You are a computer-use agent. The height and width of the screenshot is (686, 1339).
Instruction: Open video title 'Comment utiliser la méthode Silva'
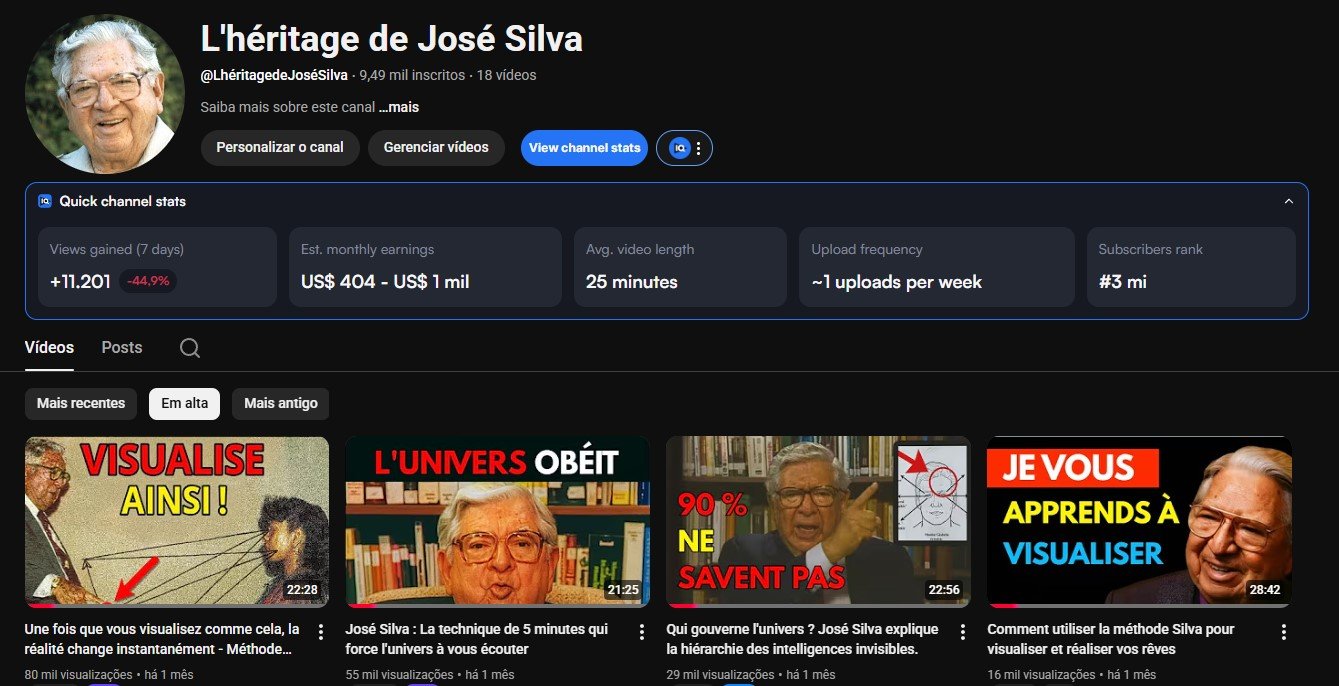(x=1111, y=639)
